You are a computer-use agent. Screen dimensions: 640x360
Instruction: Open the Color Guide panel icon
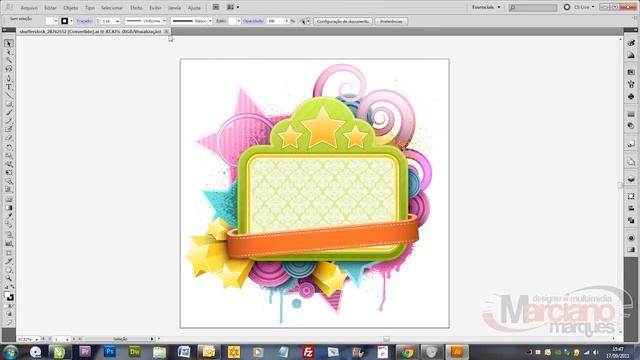pyautogui.click(x=631, y=55)
